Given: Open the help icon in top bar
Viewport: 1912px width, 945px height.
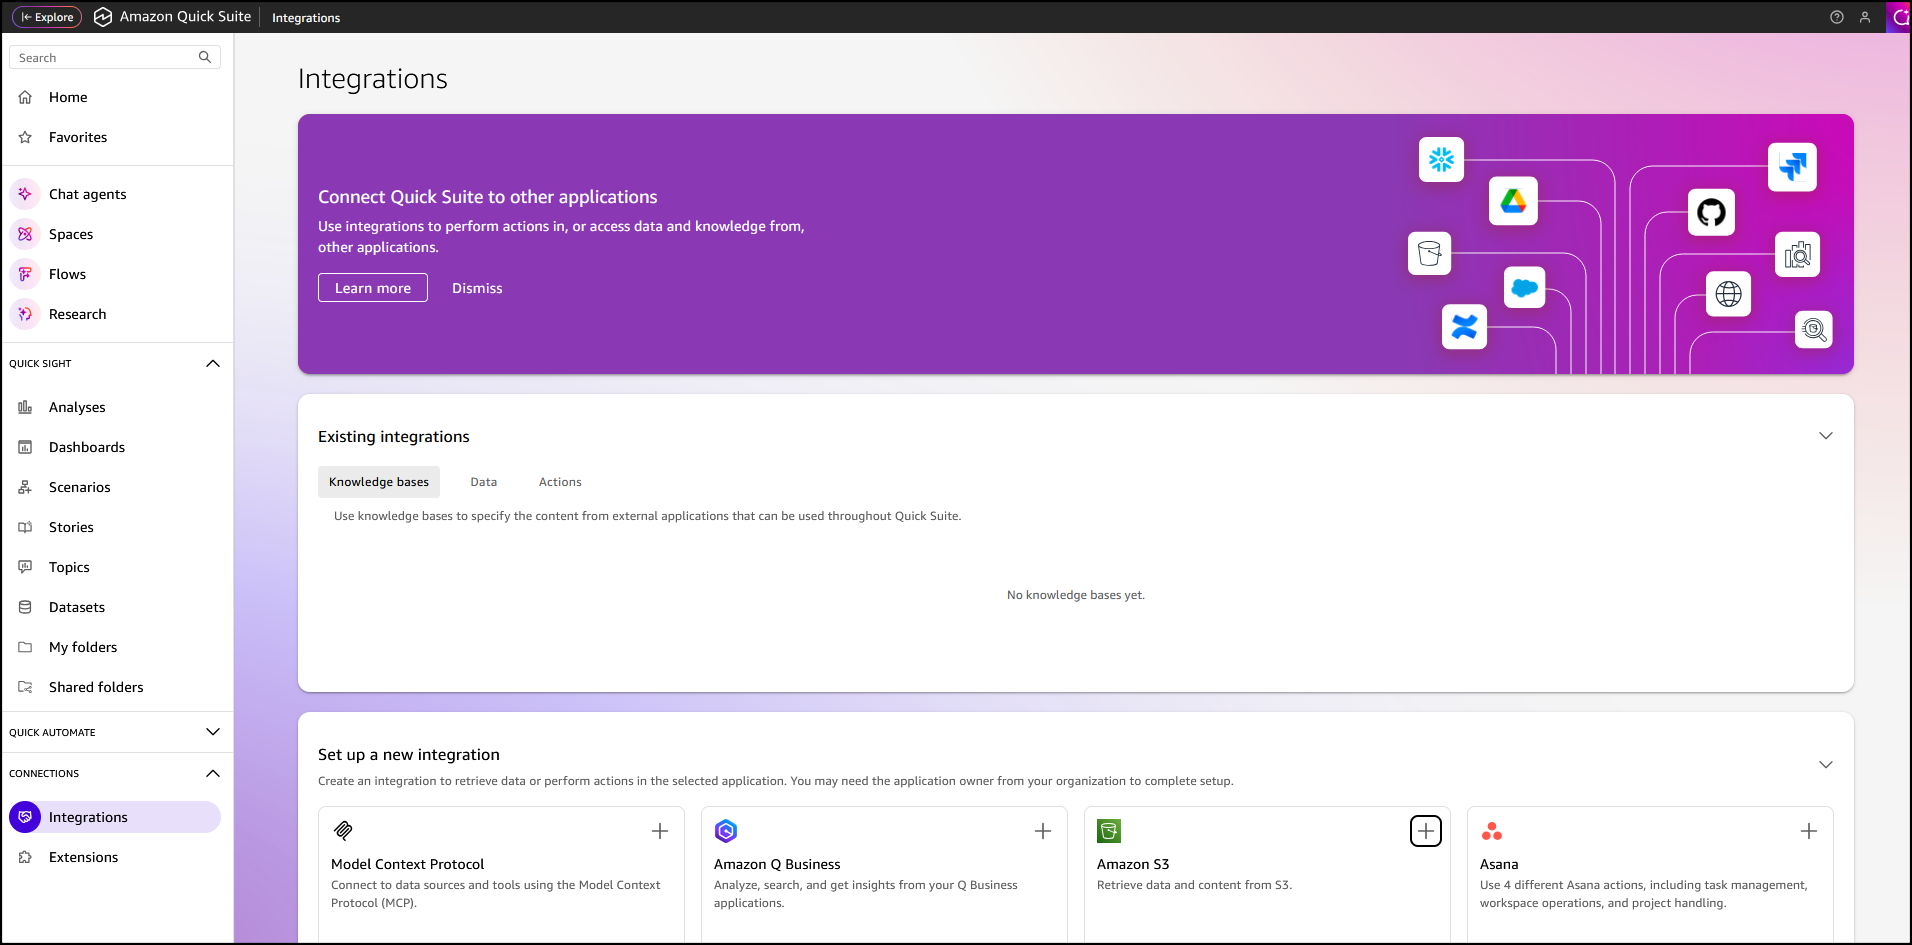Looking at the screenshot, I should point(1837,17).
